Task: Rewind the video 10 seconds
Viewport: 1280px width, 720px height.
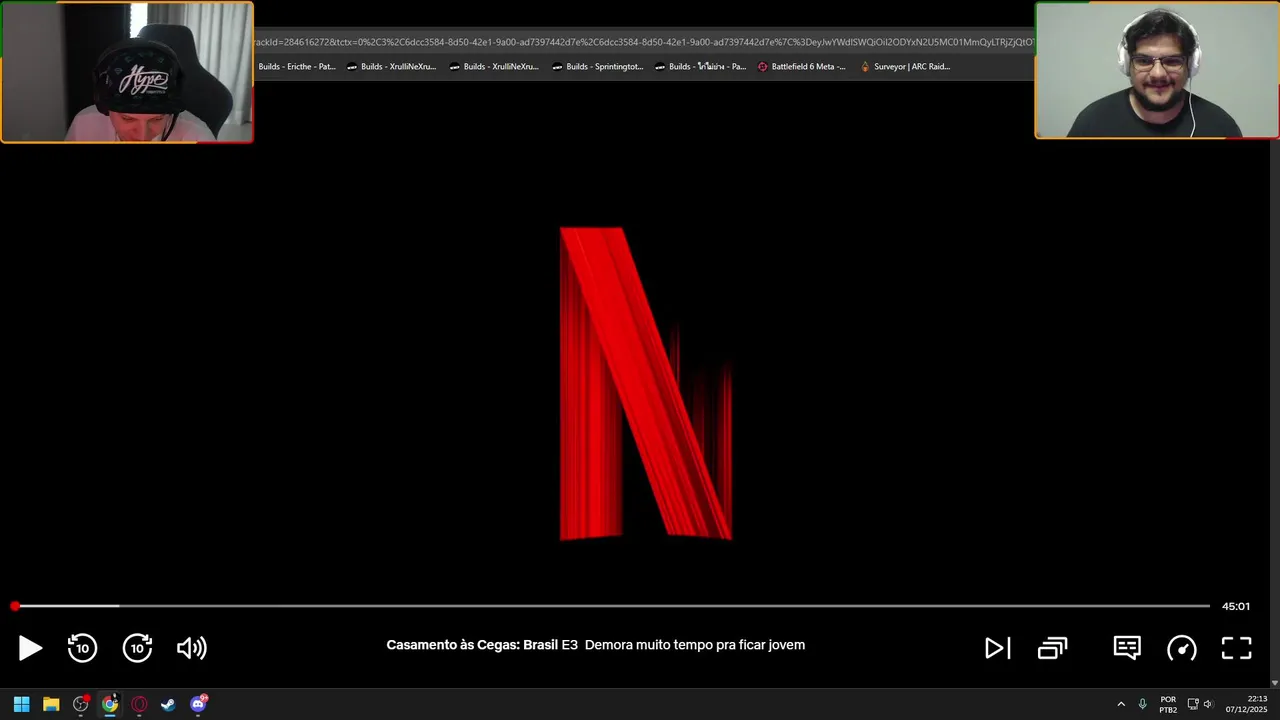Action: [x=82, y=647]
